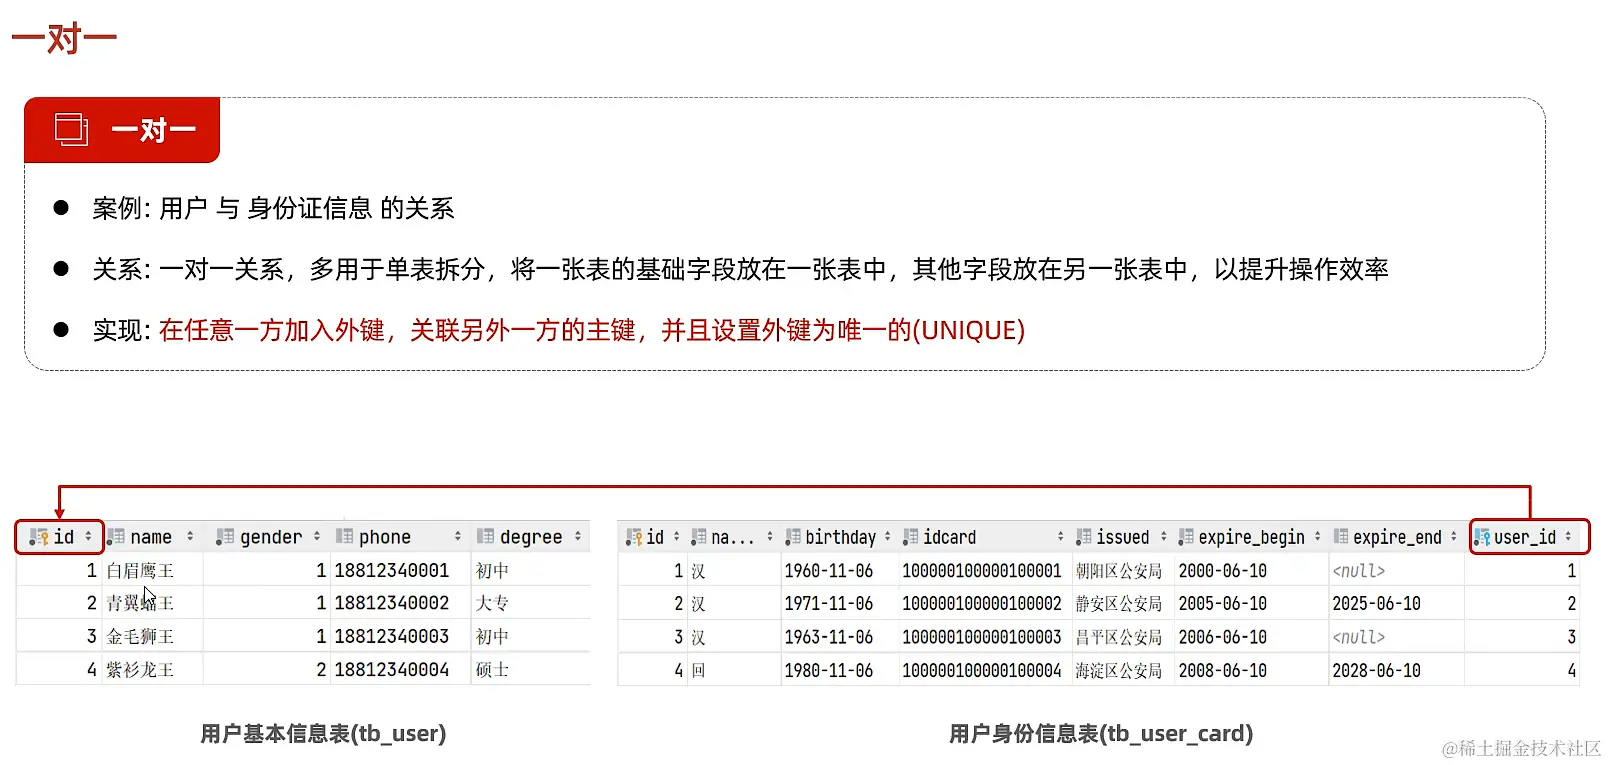Click the column icon beside birthday header
This screenshot has height=765, width=1608.
tap(793, 537)
